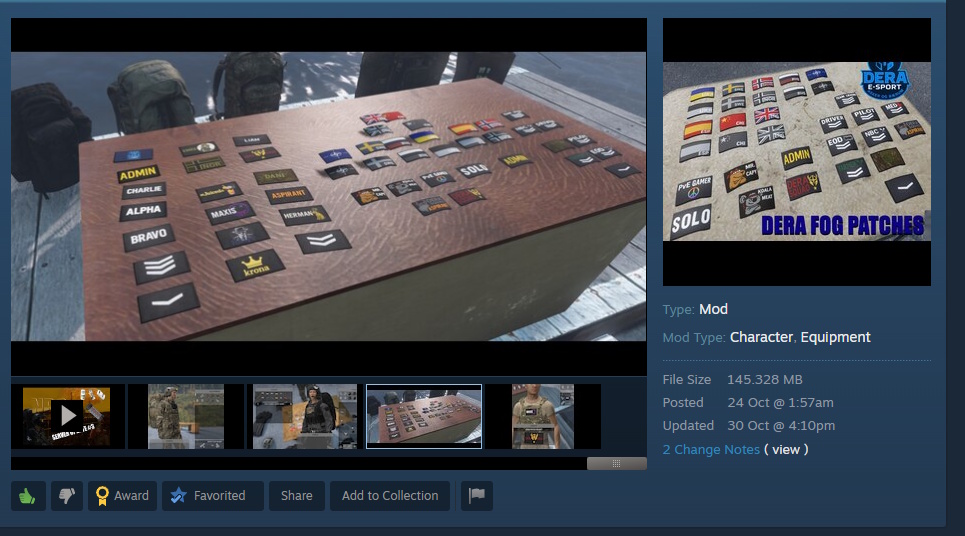
Task: Rate this mod with thumbs up
Action: pyautogui.click(x=28, y=496)
